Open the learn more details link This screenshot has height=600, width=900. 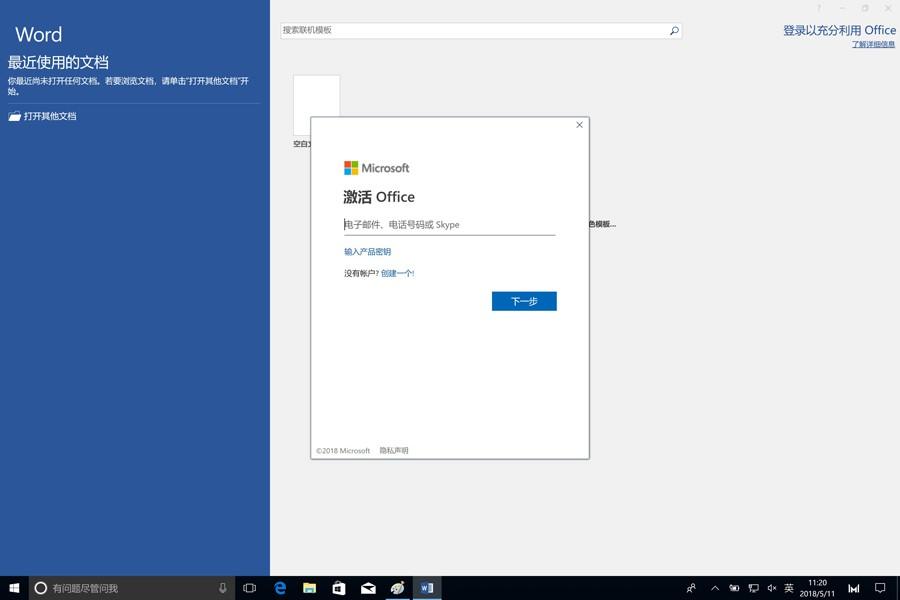point(873,44)
